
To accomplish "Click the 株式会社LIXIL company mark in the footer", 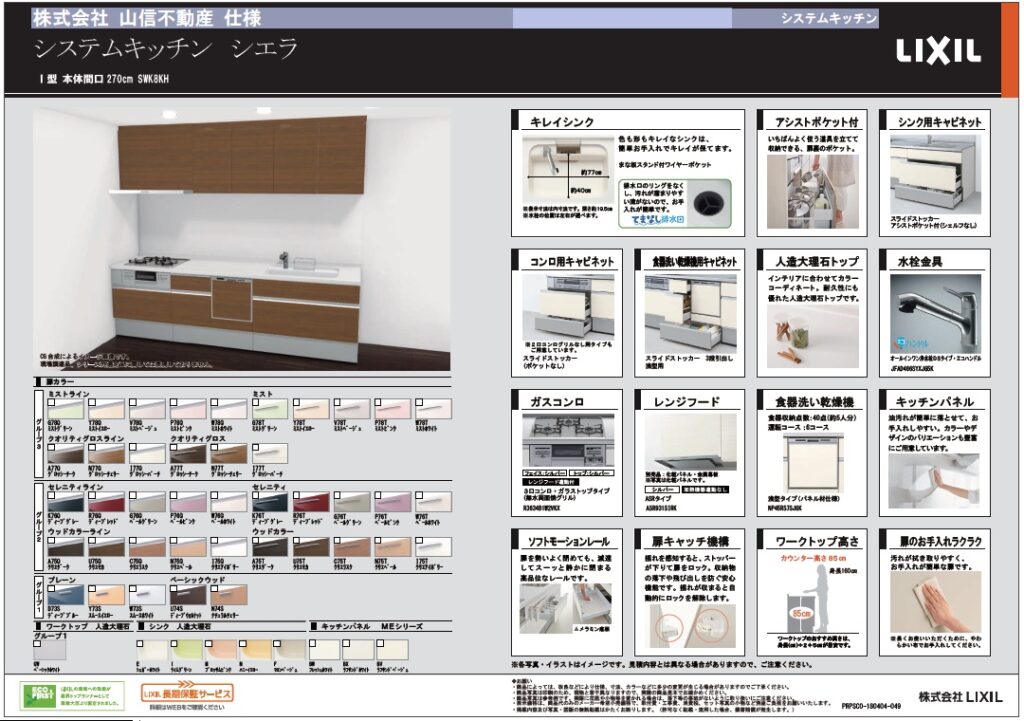I will [960, 697].
